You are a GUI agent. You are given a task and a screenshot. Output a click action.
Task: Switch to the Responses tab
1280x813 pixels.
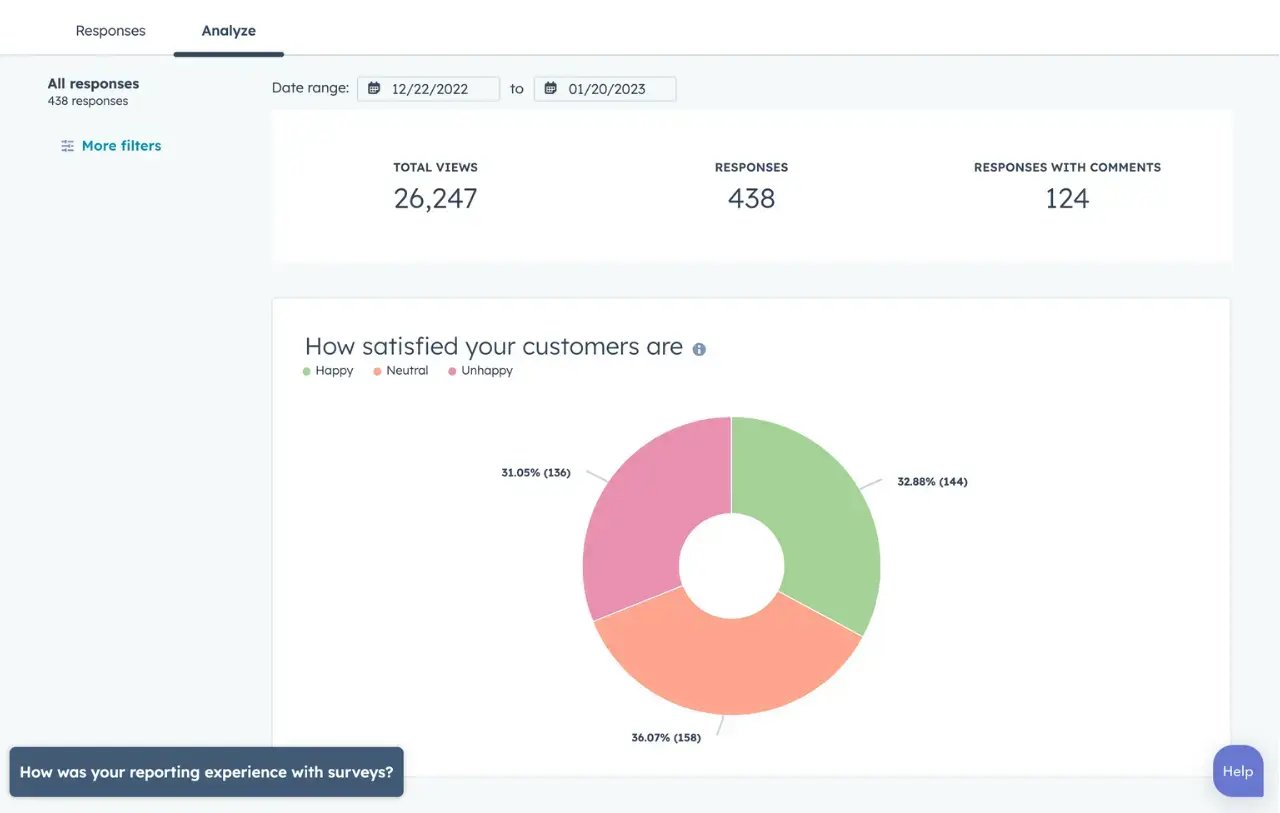point(110,30)
